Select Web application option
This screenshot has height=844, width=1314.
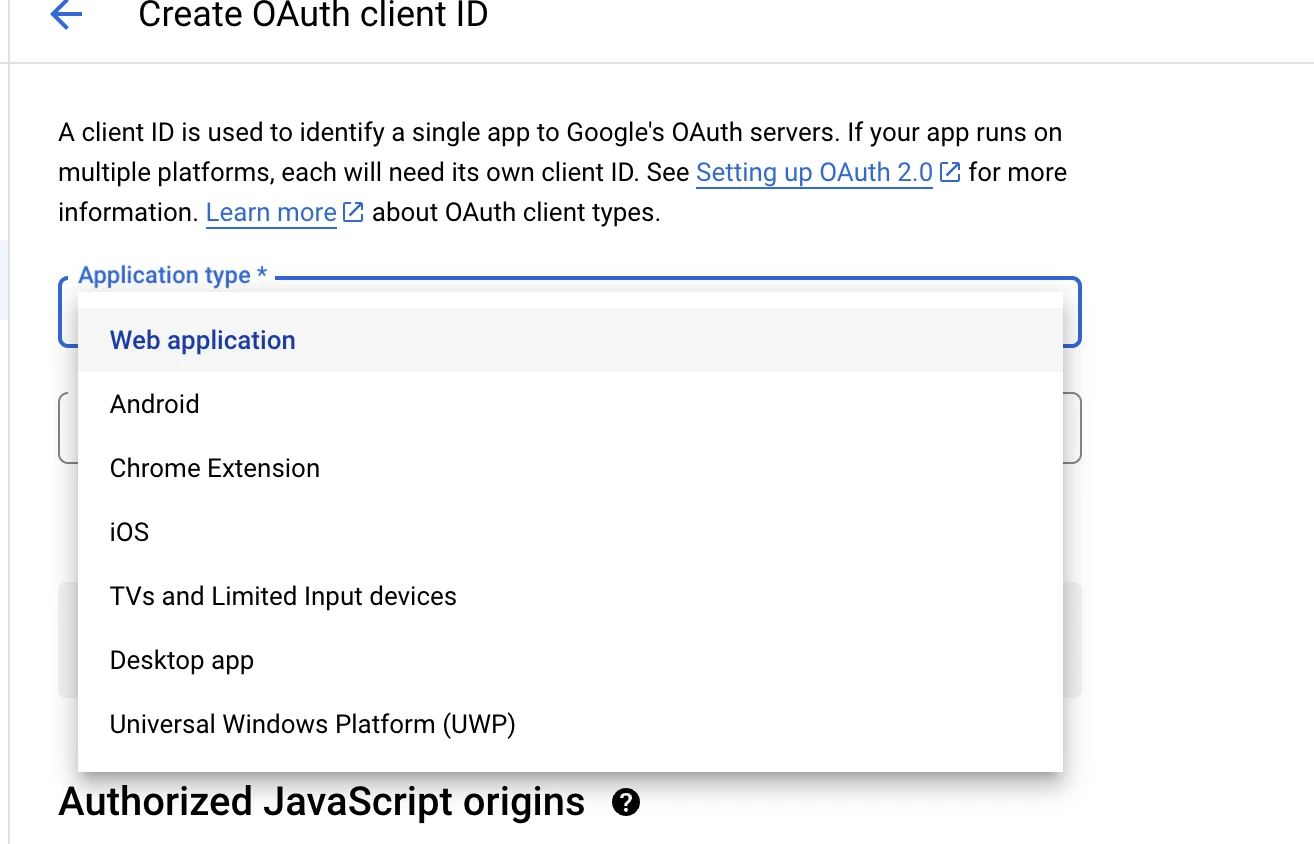point(570,340)
